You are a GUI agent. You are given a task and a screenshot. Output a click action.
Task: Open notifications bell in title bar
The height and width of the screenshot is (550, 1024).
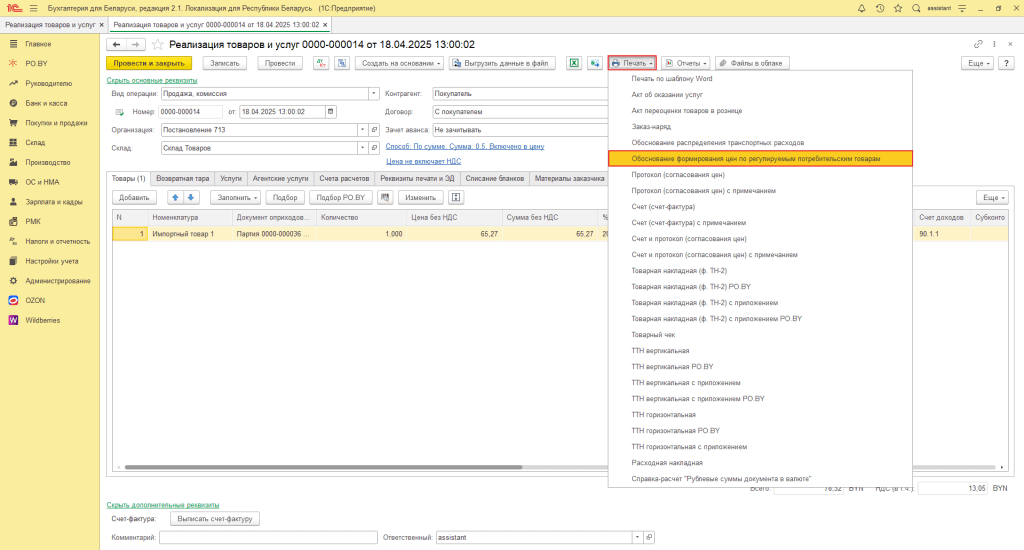pos(861,8)
